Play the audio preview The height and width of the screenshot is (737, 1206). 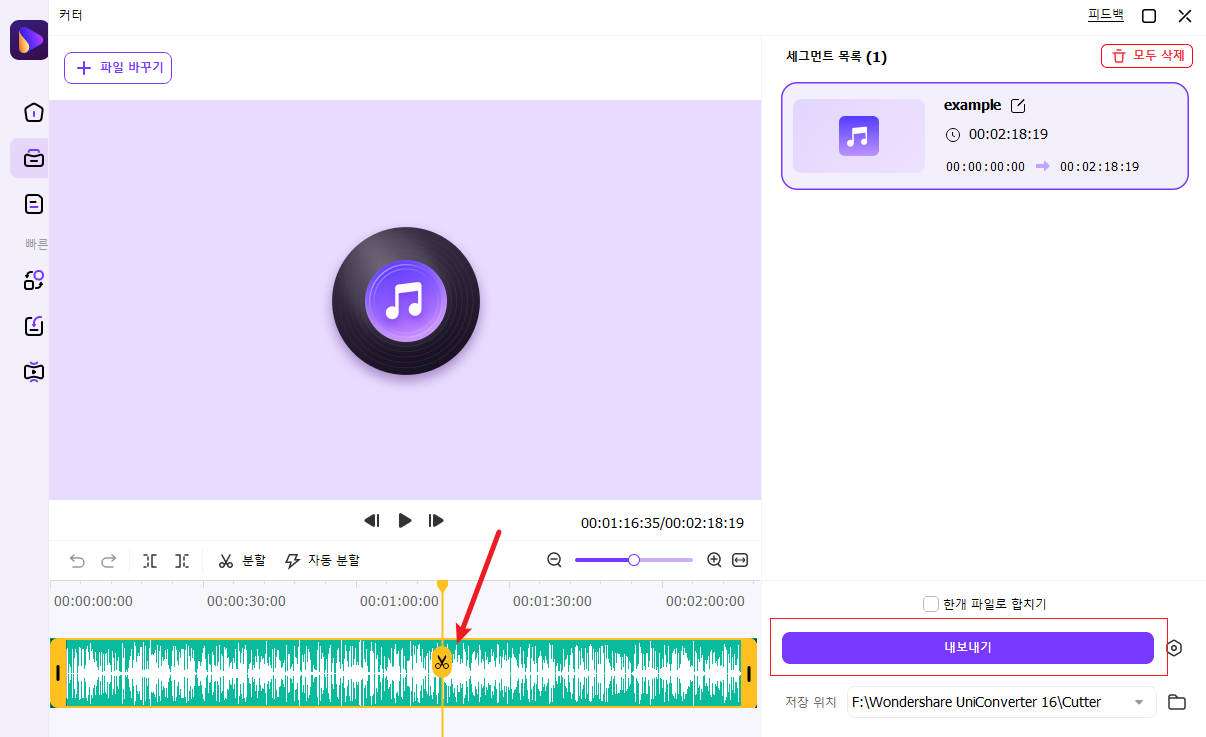click(x=405, y=520)
